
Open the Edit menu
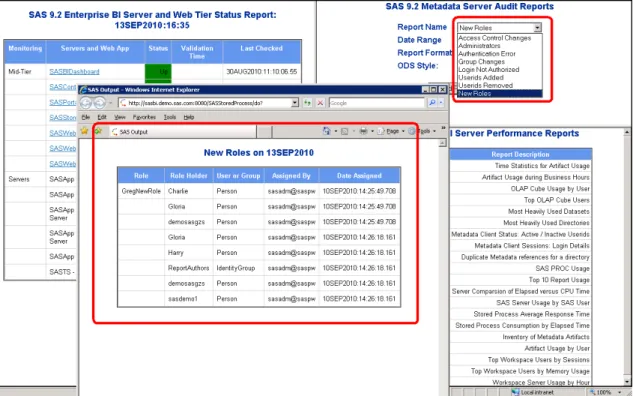102,117
